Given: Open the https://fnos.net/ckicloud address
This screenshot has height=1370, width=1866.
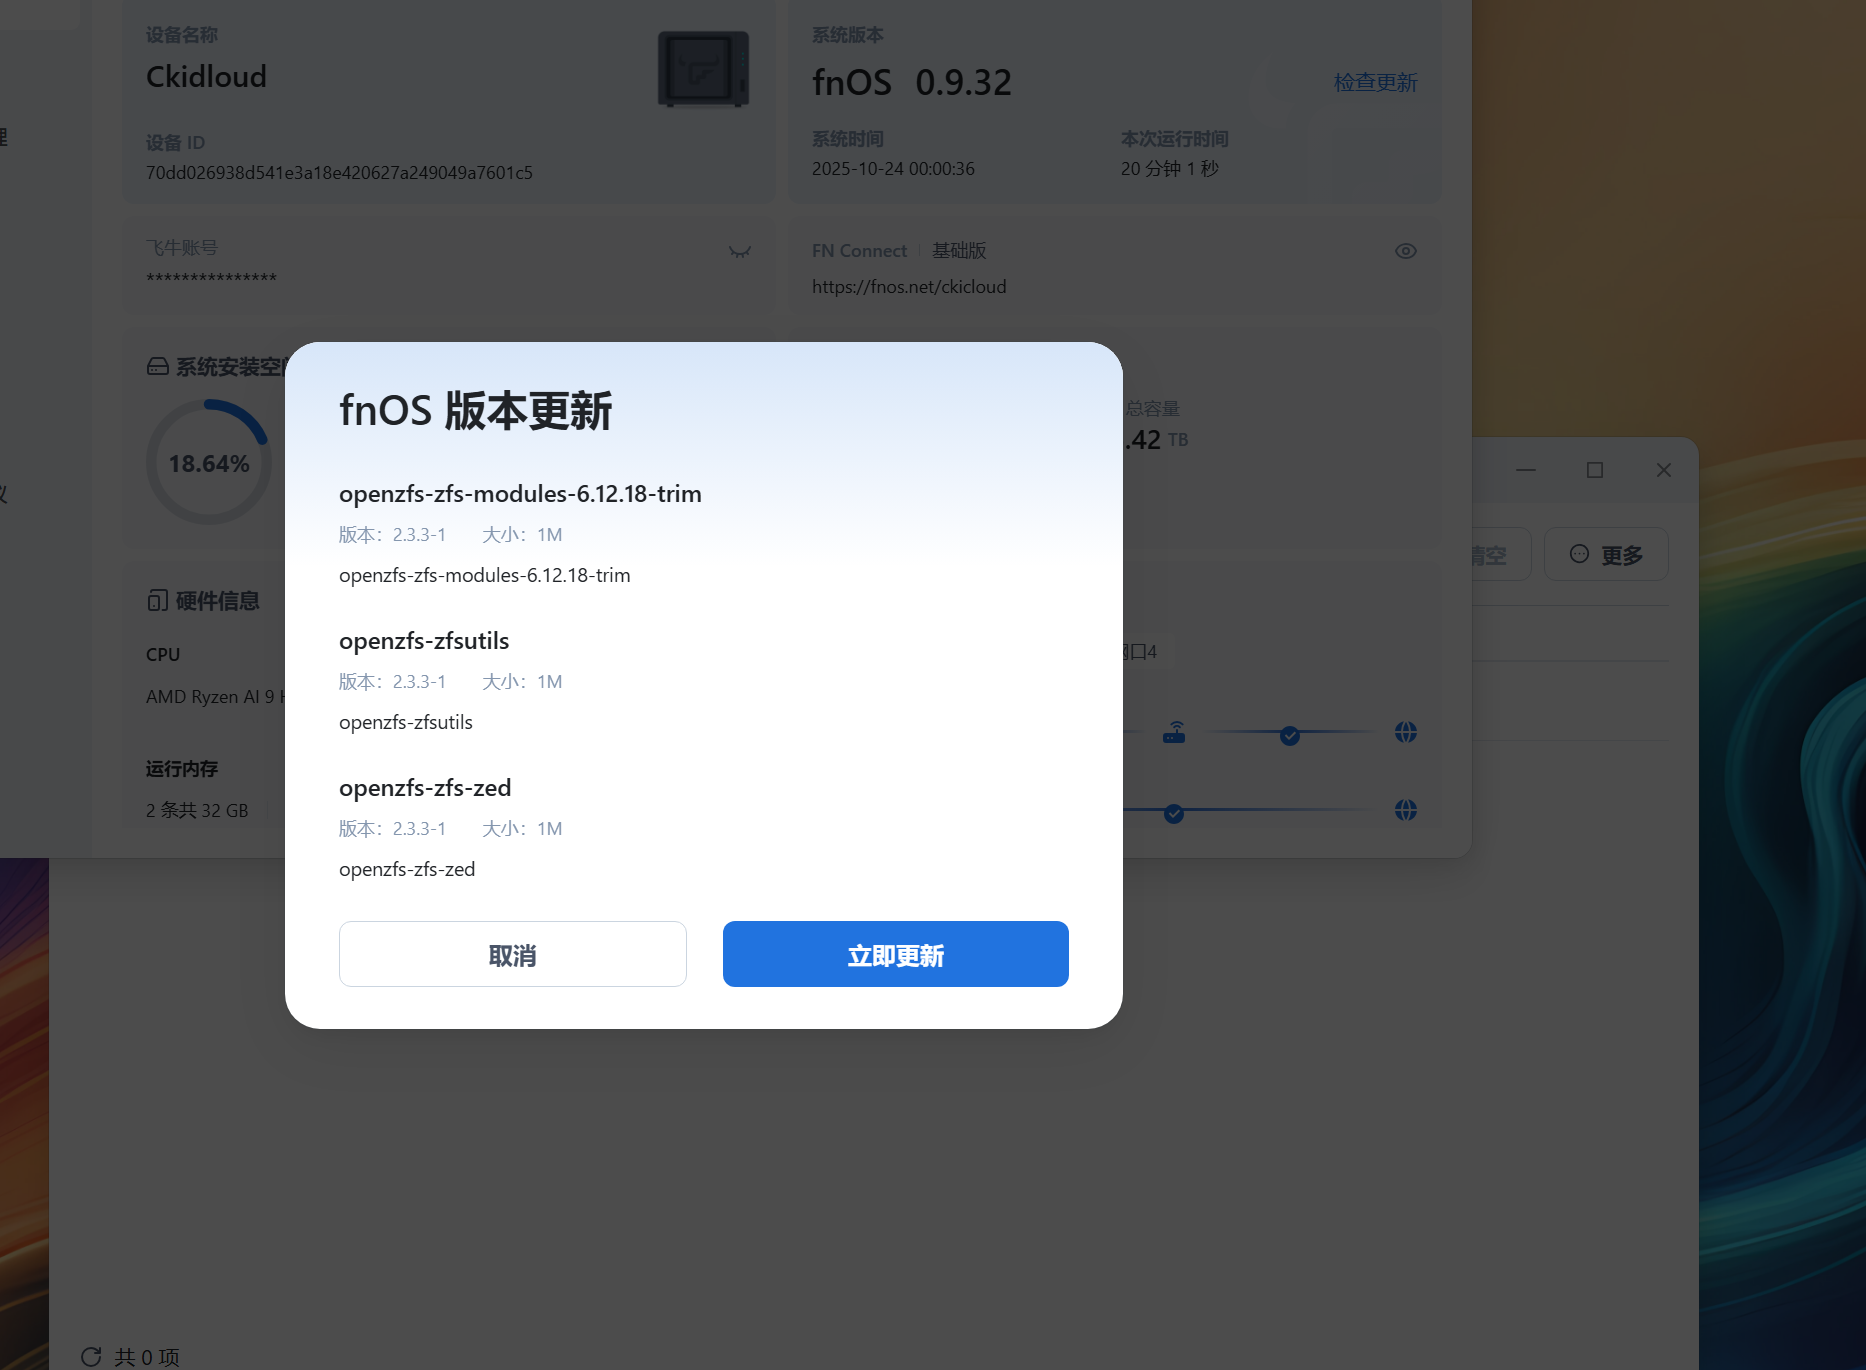Looking at the screenshot, I should click(x=909, y=287).
